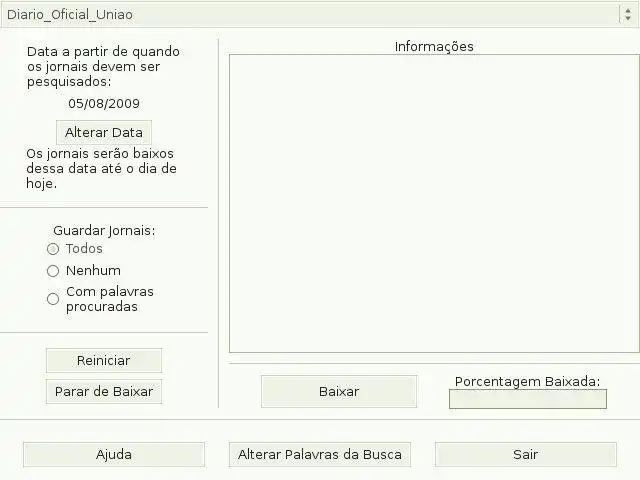This screenshot has width=640, height=480.
Task: Click the Guardar Jornais label
Action: pyautogui.click(x=104, y=231)
